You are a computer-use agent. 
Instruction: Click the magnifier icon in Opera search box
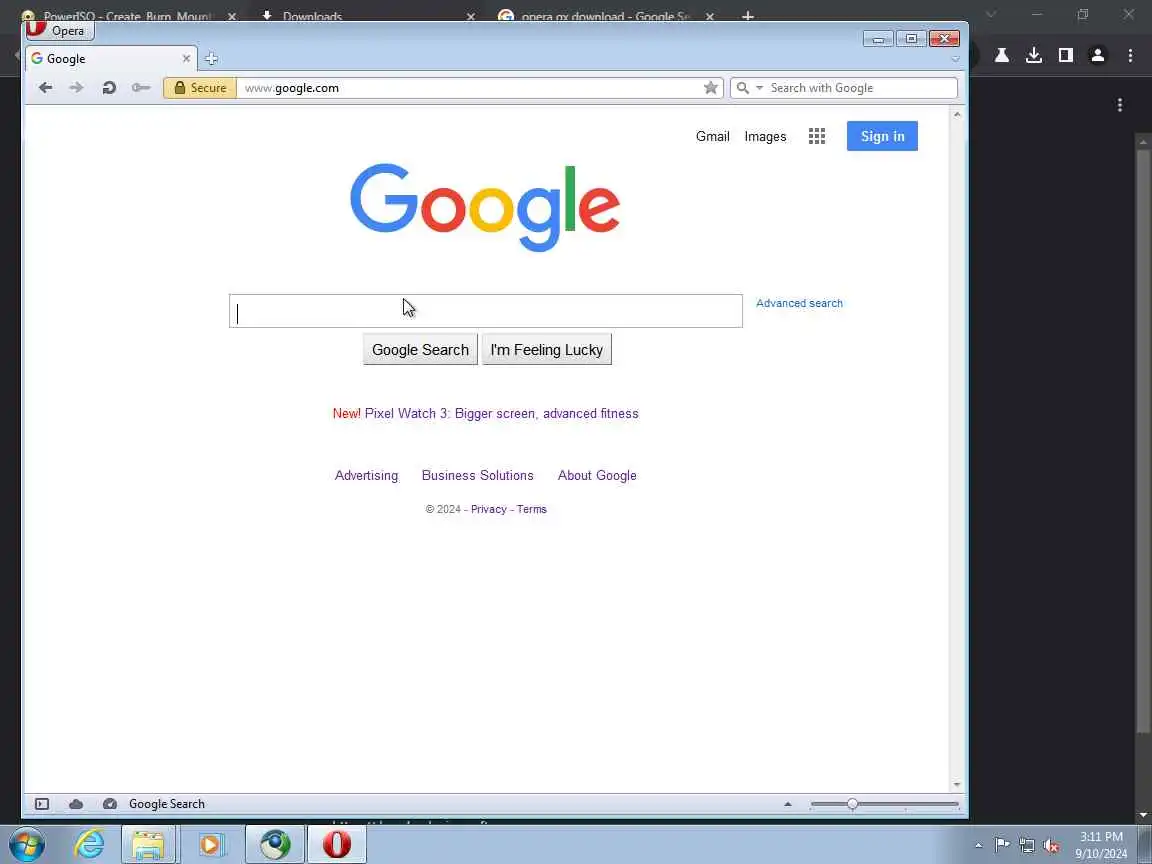(x=743, y=88)
